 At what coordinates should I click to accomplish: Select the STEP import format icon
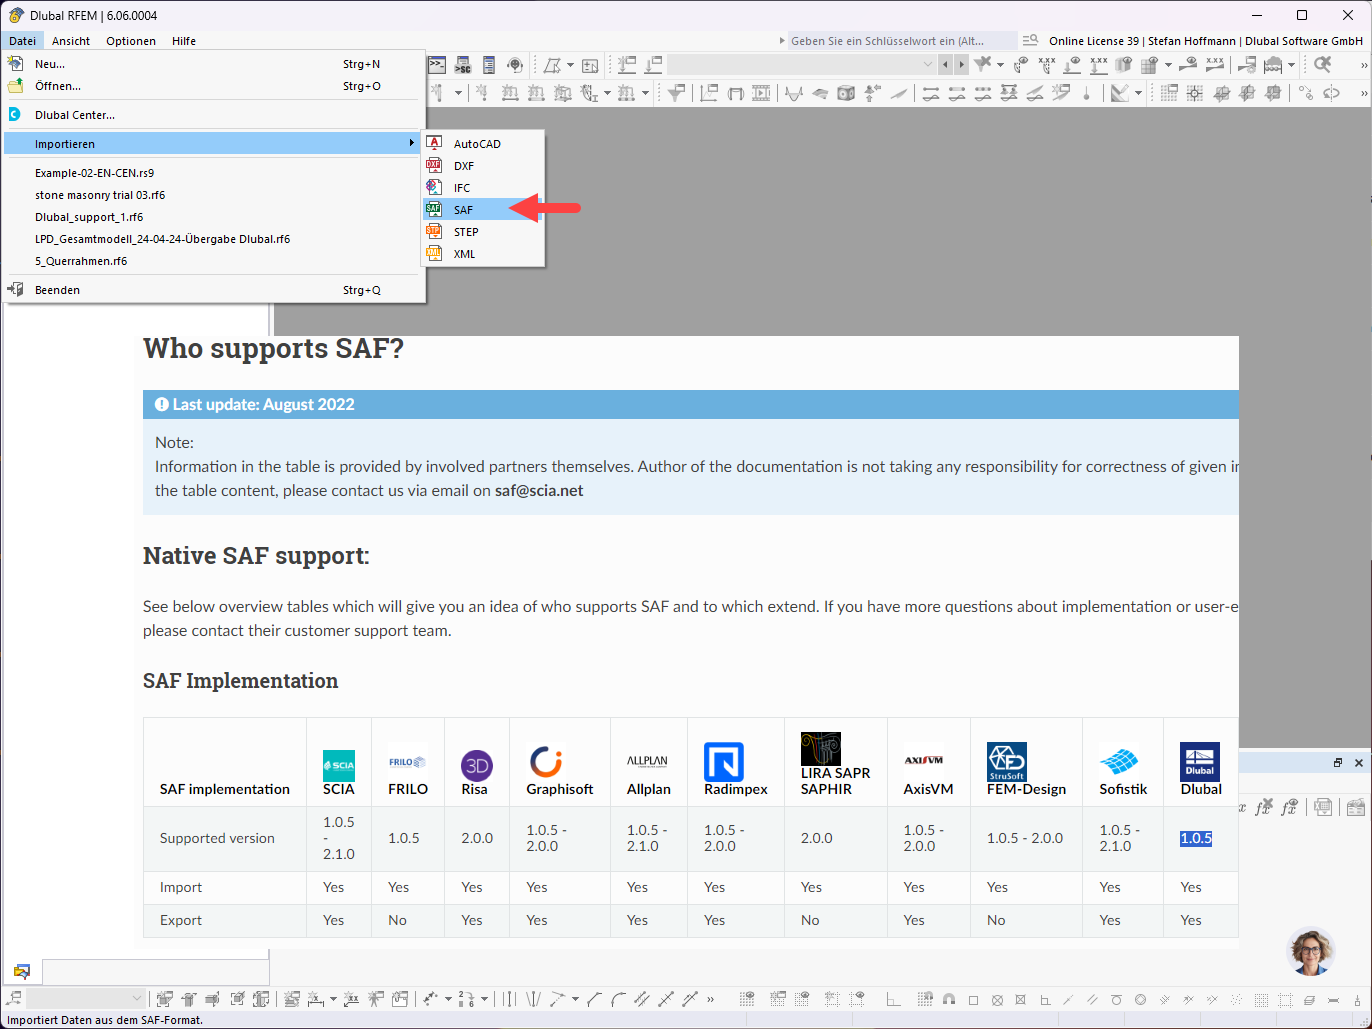pos(435,231)
